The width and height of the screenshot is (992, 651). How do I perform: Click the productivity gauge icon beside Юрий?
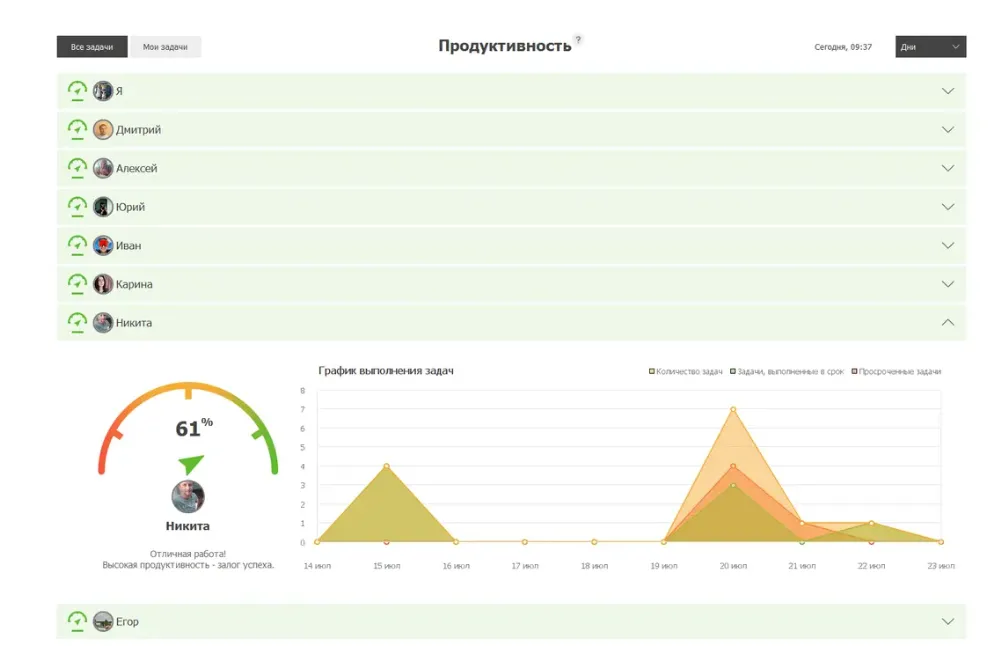pos(77,207)
